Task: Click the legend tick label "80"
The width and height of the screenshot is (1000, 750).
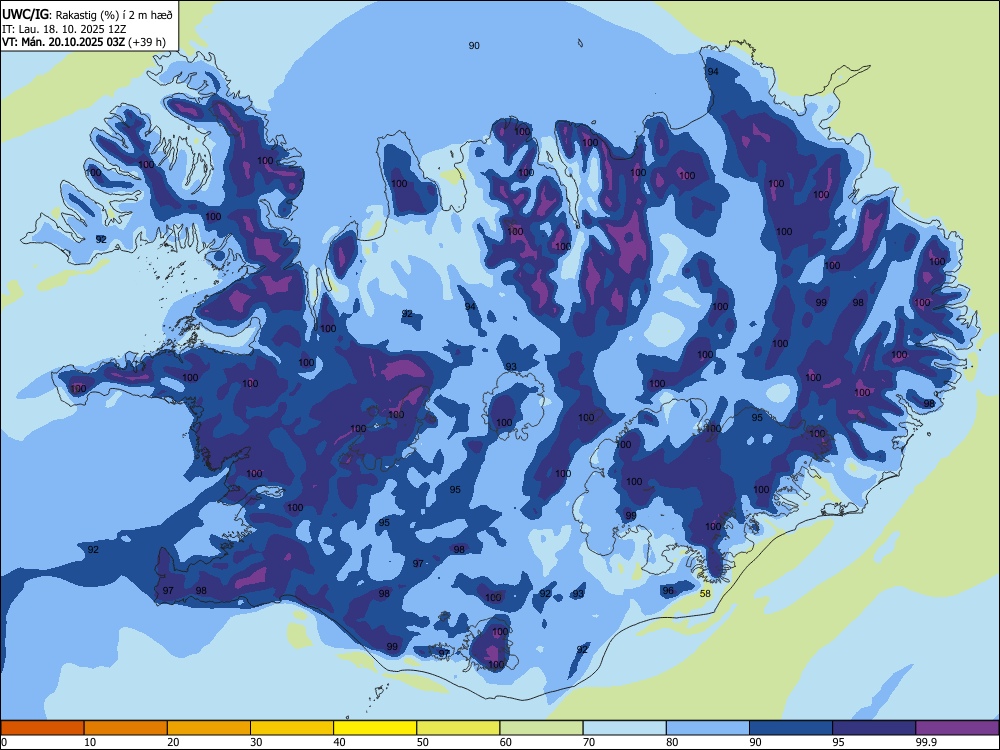Action: (672, 742)
